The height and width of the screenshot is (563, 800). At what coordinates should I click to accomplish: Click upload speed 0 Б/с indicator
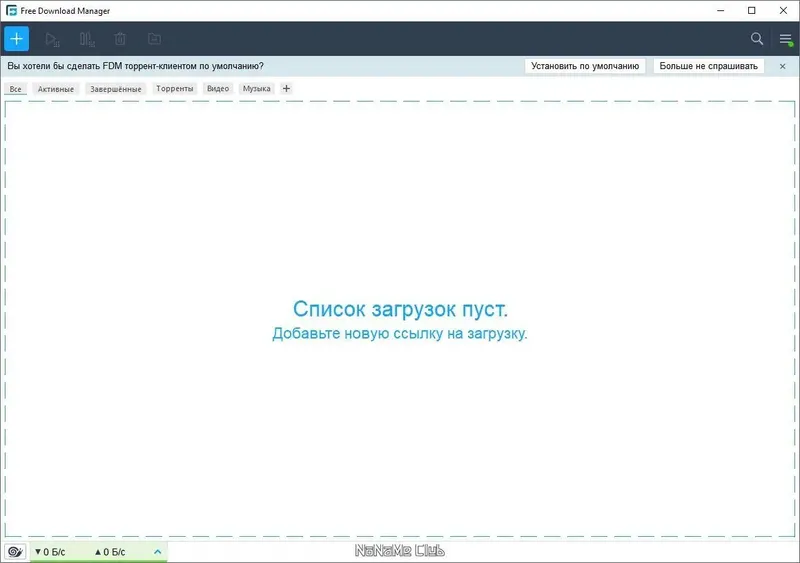click(x=110, y=552)
